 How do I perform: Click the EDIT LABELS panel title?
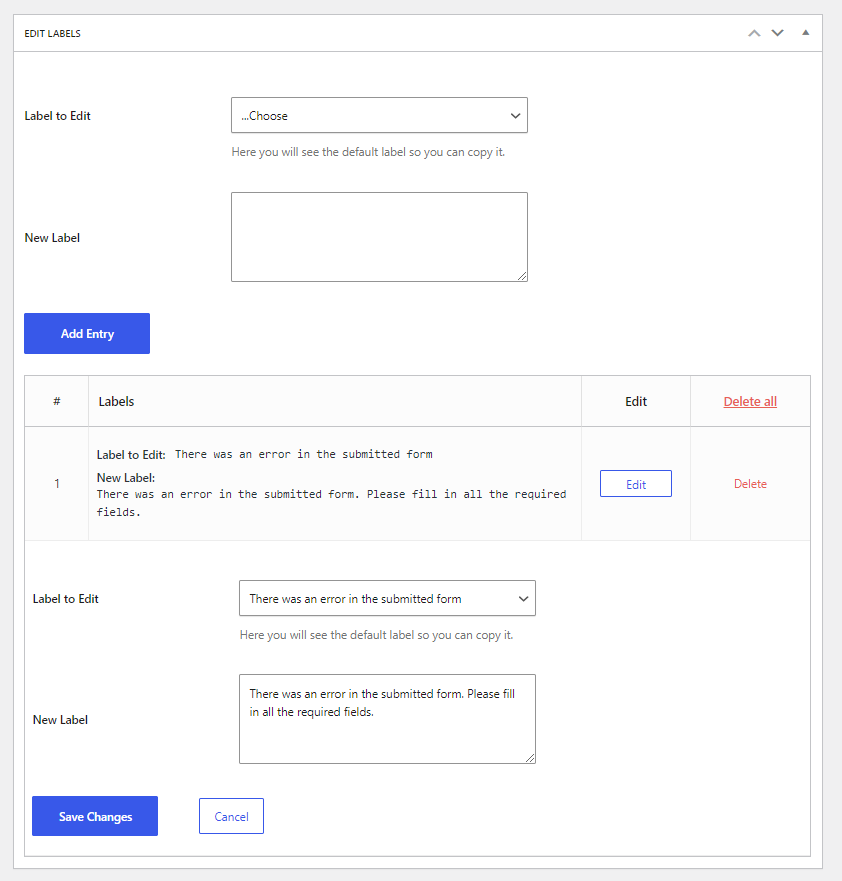click(52, 34)
